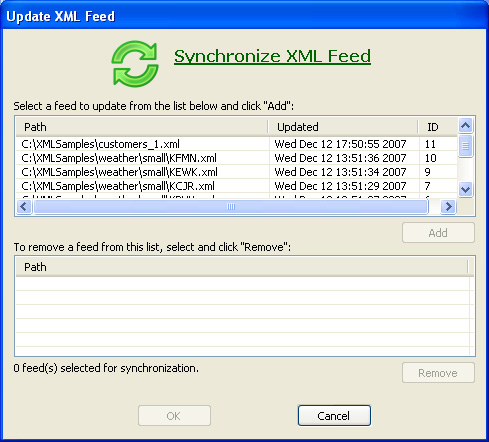Click the horizontal scrollbar thumb
Image resolution: width=489 pixels, height=442 pixels.
coord(231,207)
